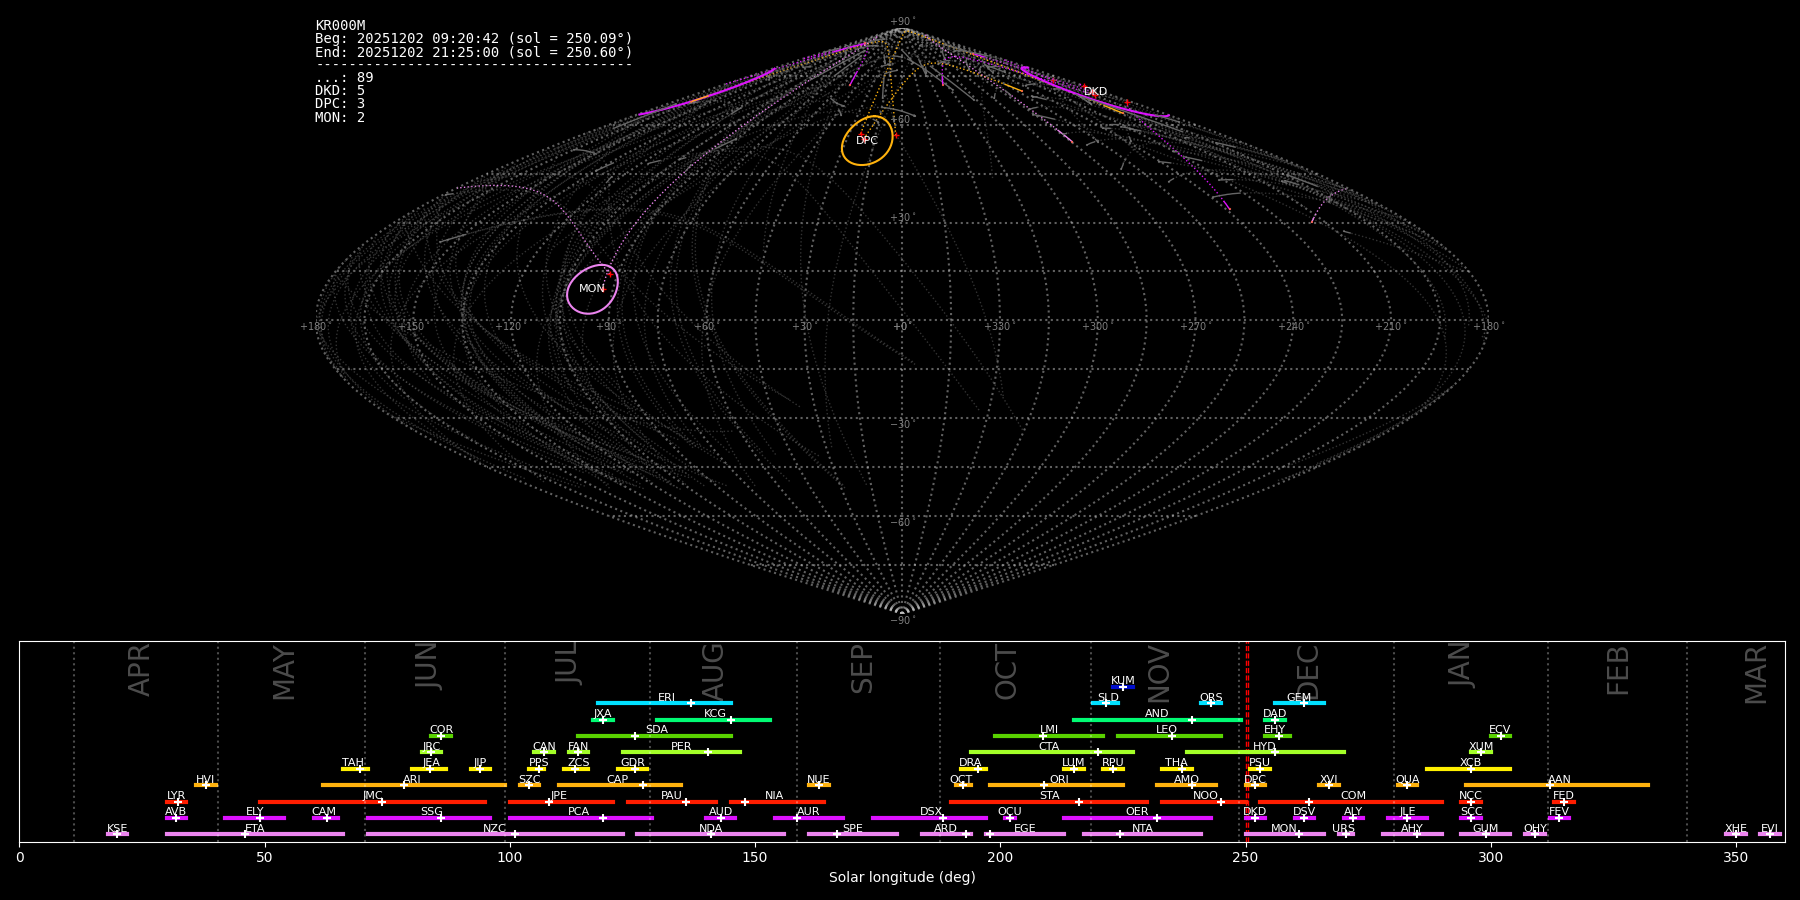Click the cyan GEM shower bar
The image size is (1800, 900).
tap(1298, 703)
